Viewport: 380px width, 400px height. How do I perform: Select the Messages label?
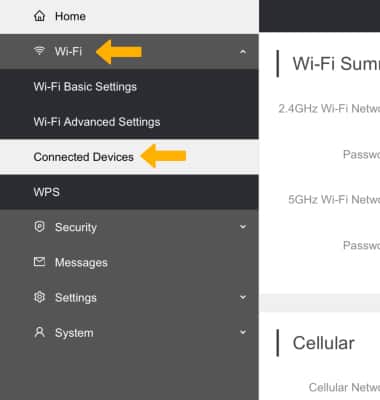(81, 263)
